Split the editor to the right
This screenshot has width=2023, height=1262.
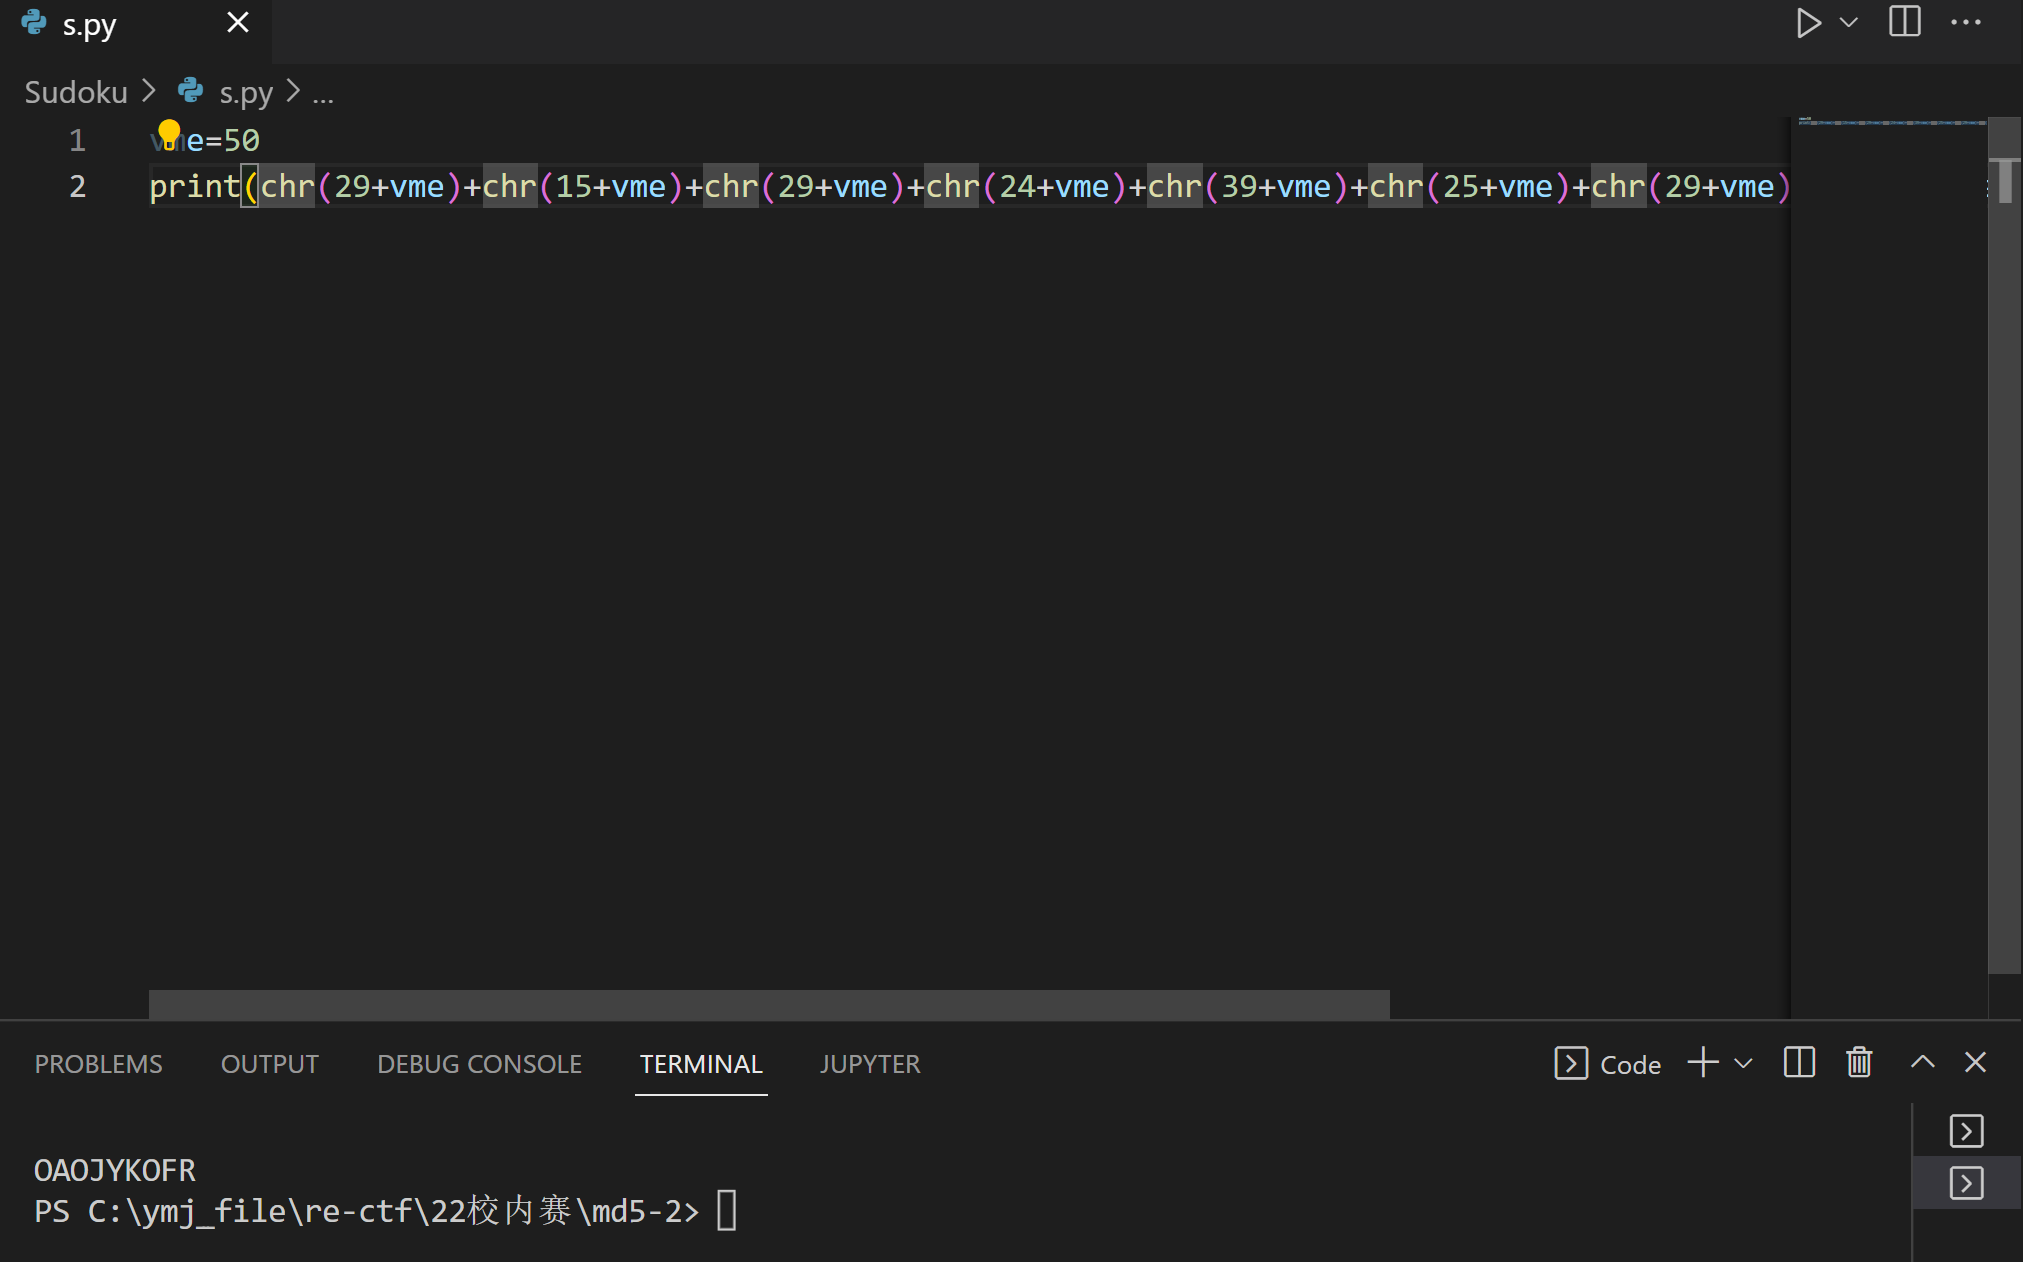pyautogui.click(x=1904, y=22)
